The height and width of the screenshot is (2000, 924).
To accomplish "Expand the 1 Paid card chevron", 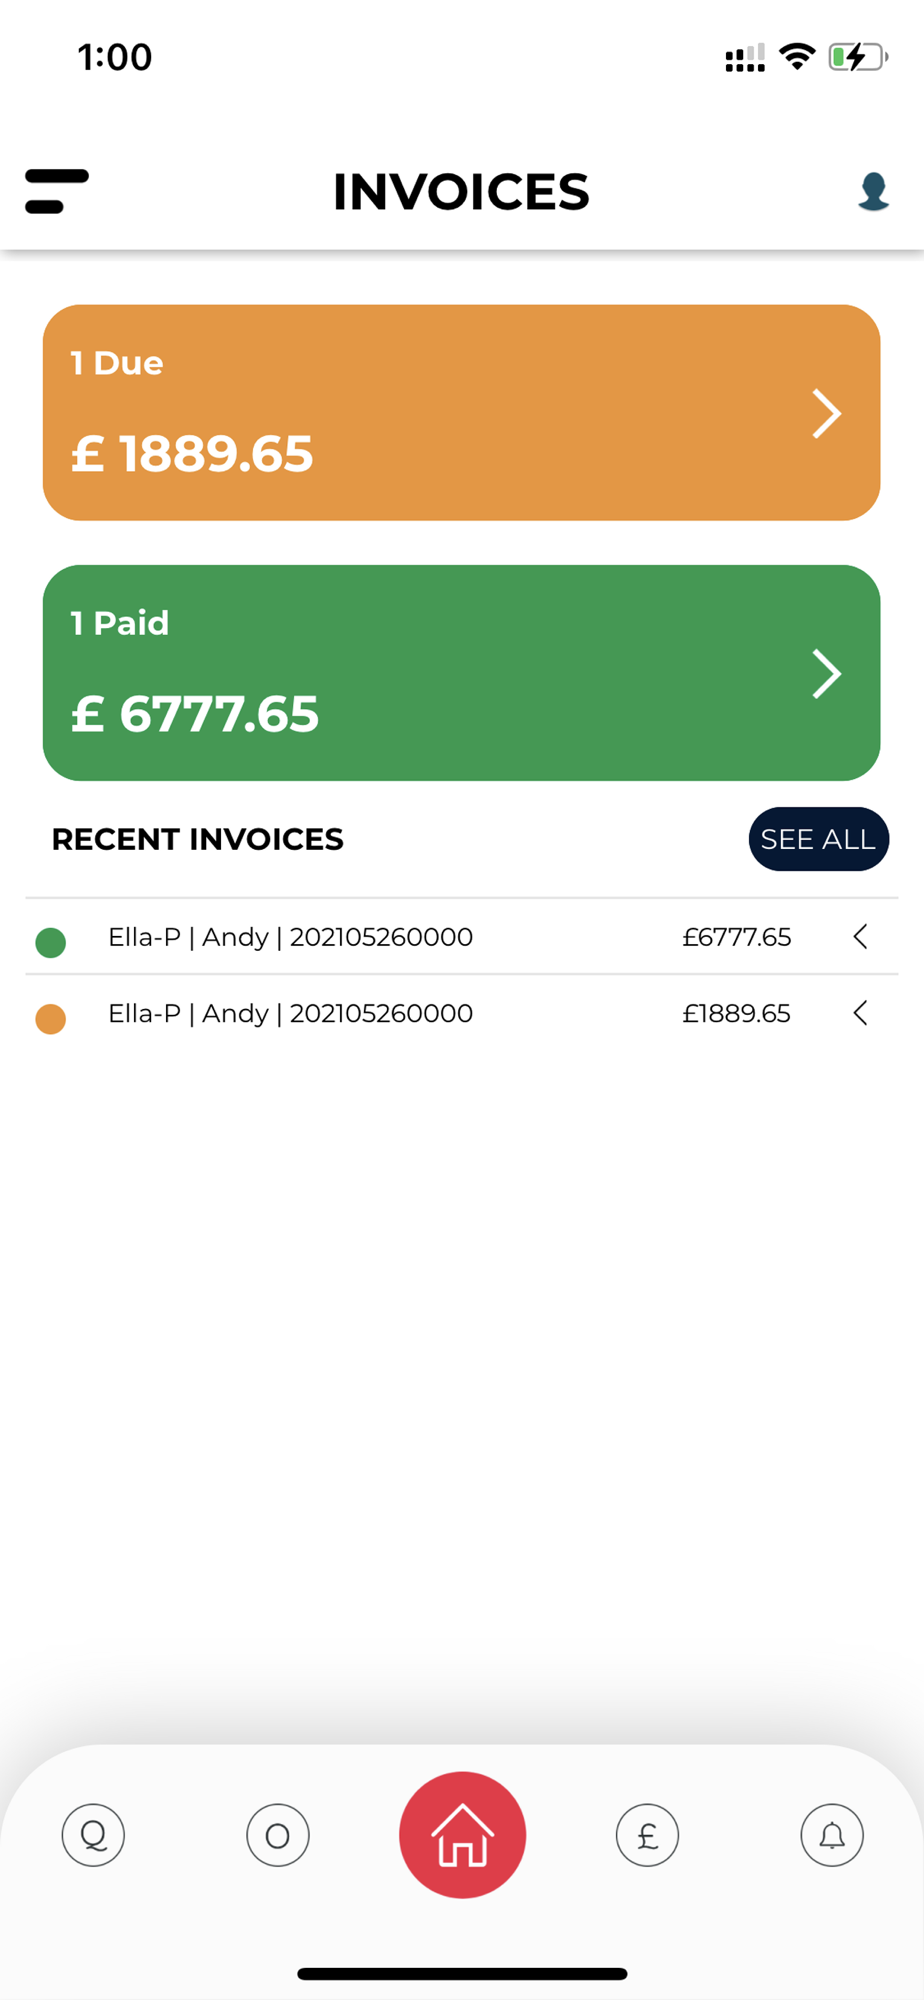I will (x=826, y=673).
